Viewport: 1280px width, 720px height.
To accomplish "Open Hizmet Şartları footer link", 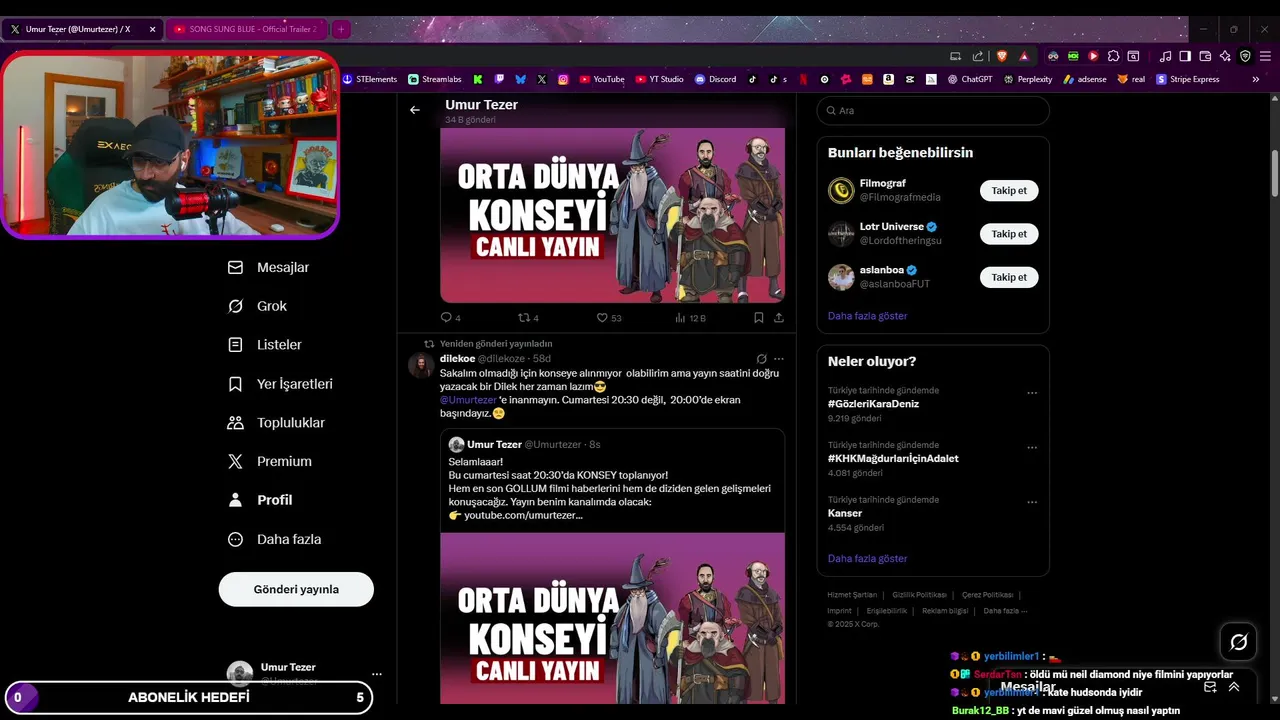I will pos(852,595).
